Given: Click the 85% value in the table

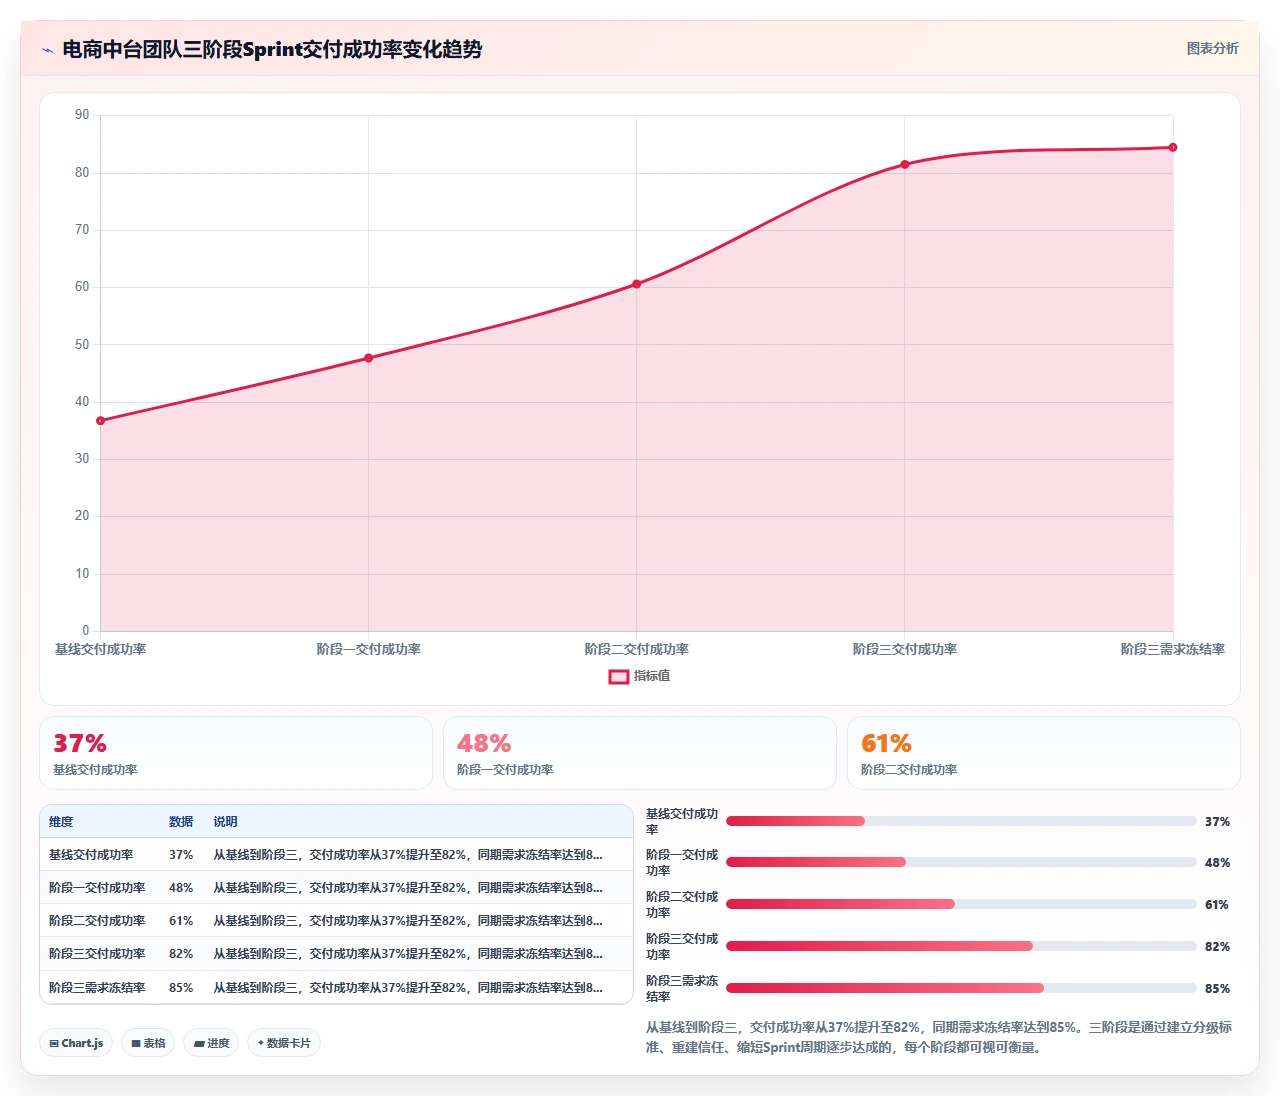Looking at the screenshot, I should click(x=181, y=988).
